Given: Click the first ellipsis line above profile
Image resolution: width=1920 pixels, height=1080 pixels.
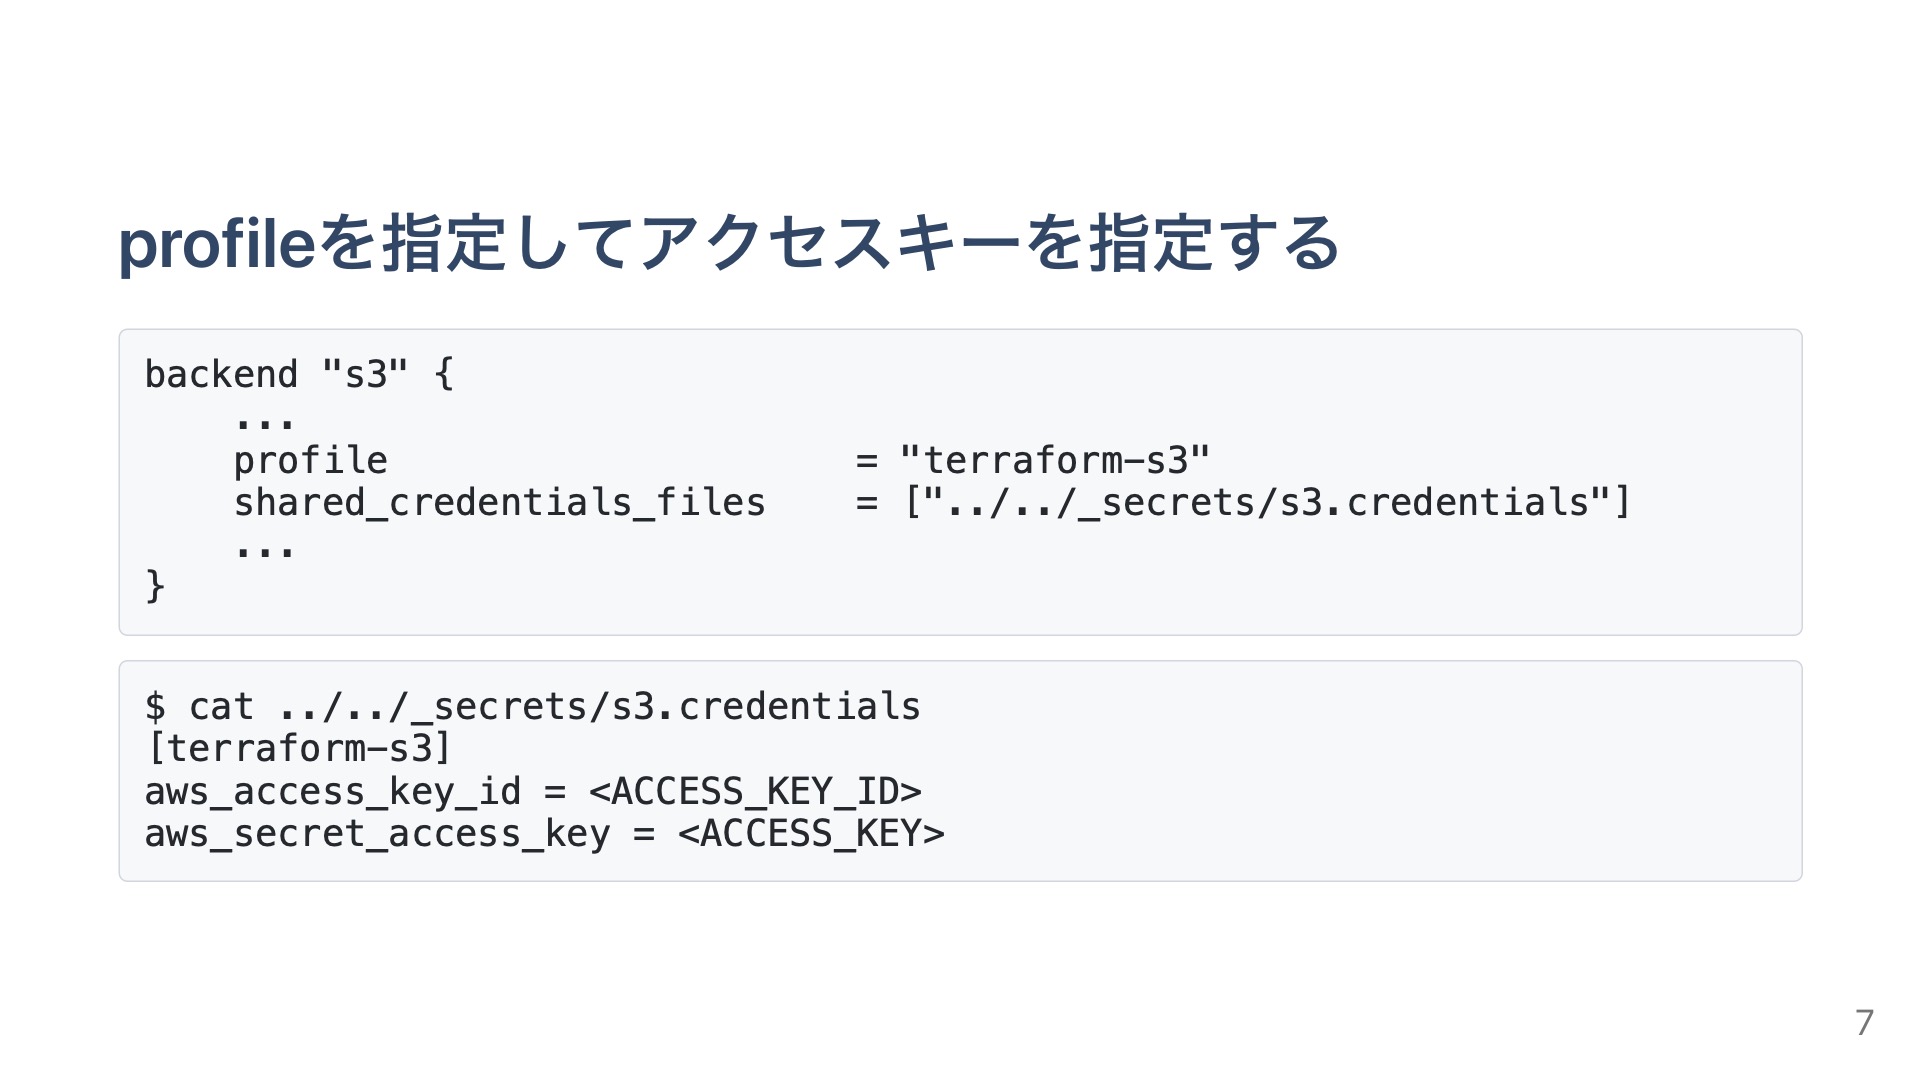Looking at the screenshot, I should pos(265,422).
